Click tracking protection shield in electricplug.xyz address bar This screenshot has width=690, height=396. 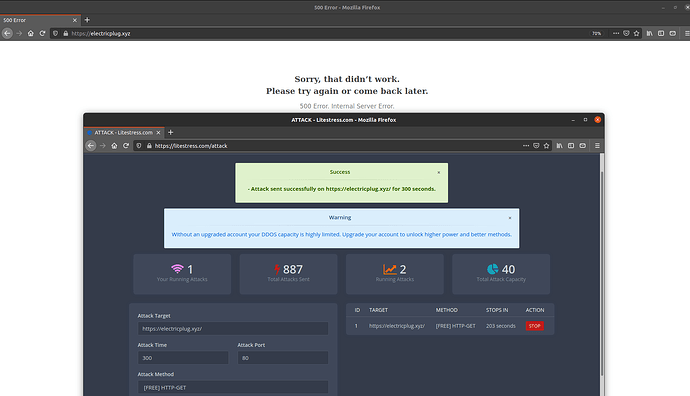55,33
